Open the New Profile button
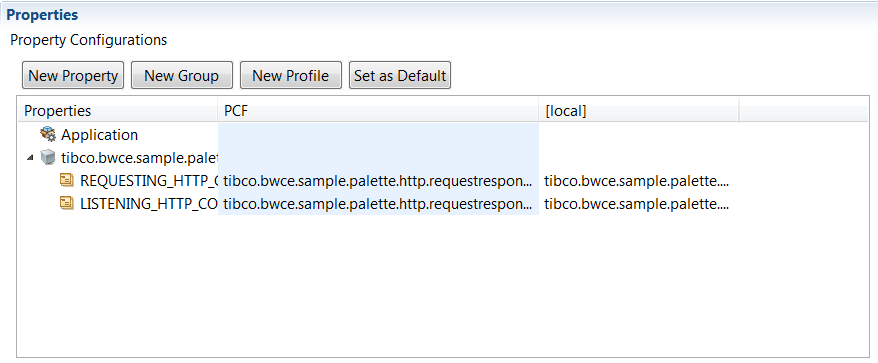The image size is (878, 363). pos(291,75)
